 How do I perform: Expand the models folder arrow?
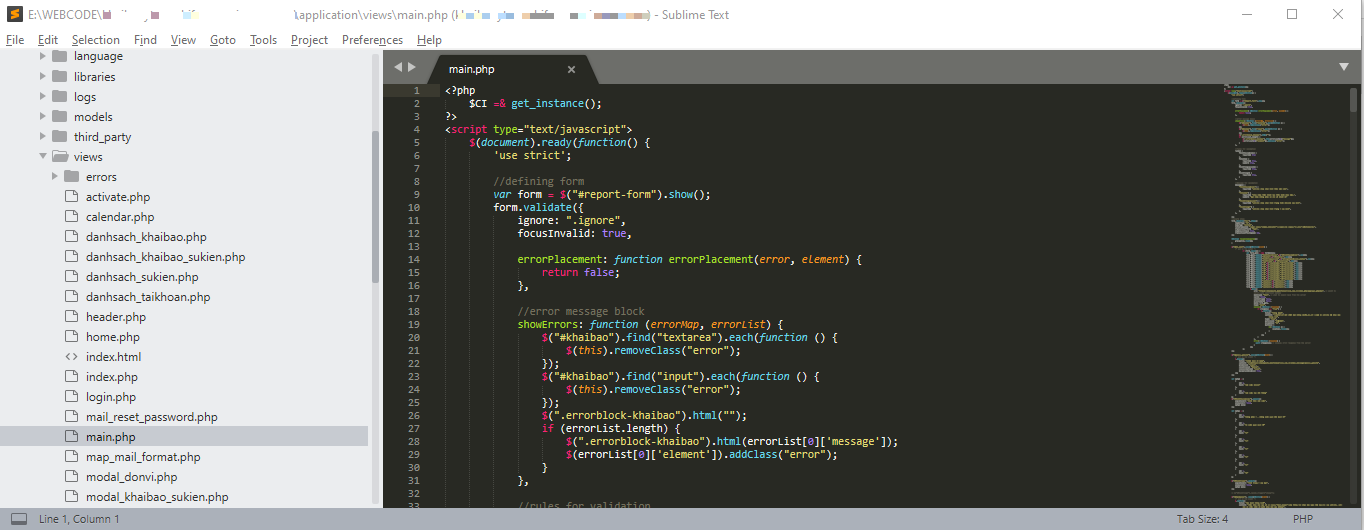[43, 116]
